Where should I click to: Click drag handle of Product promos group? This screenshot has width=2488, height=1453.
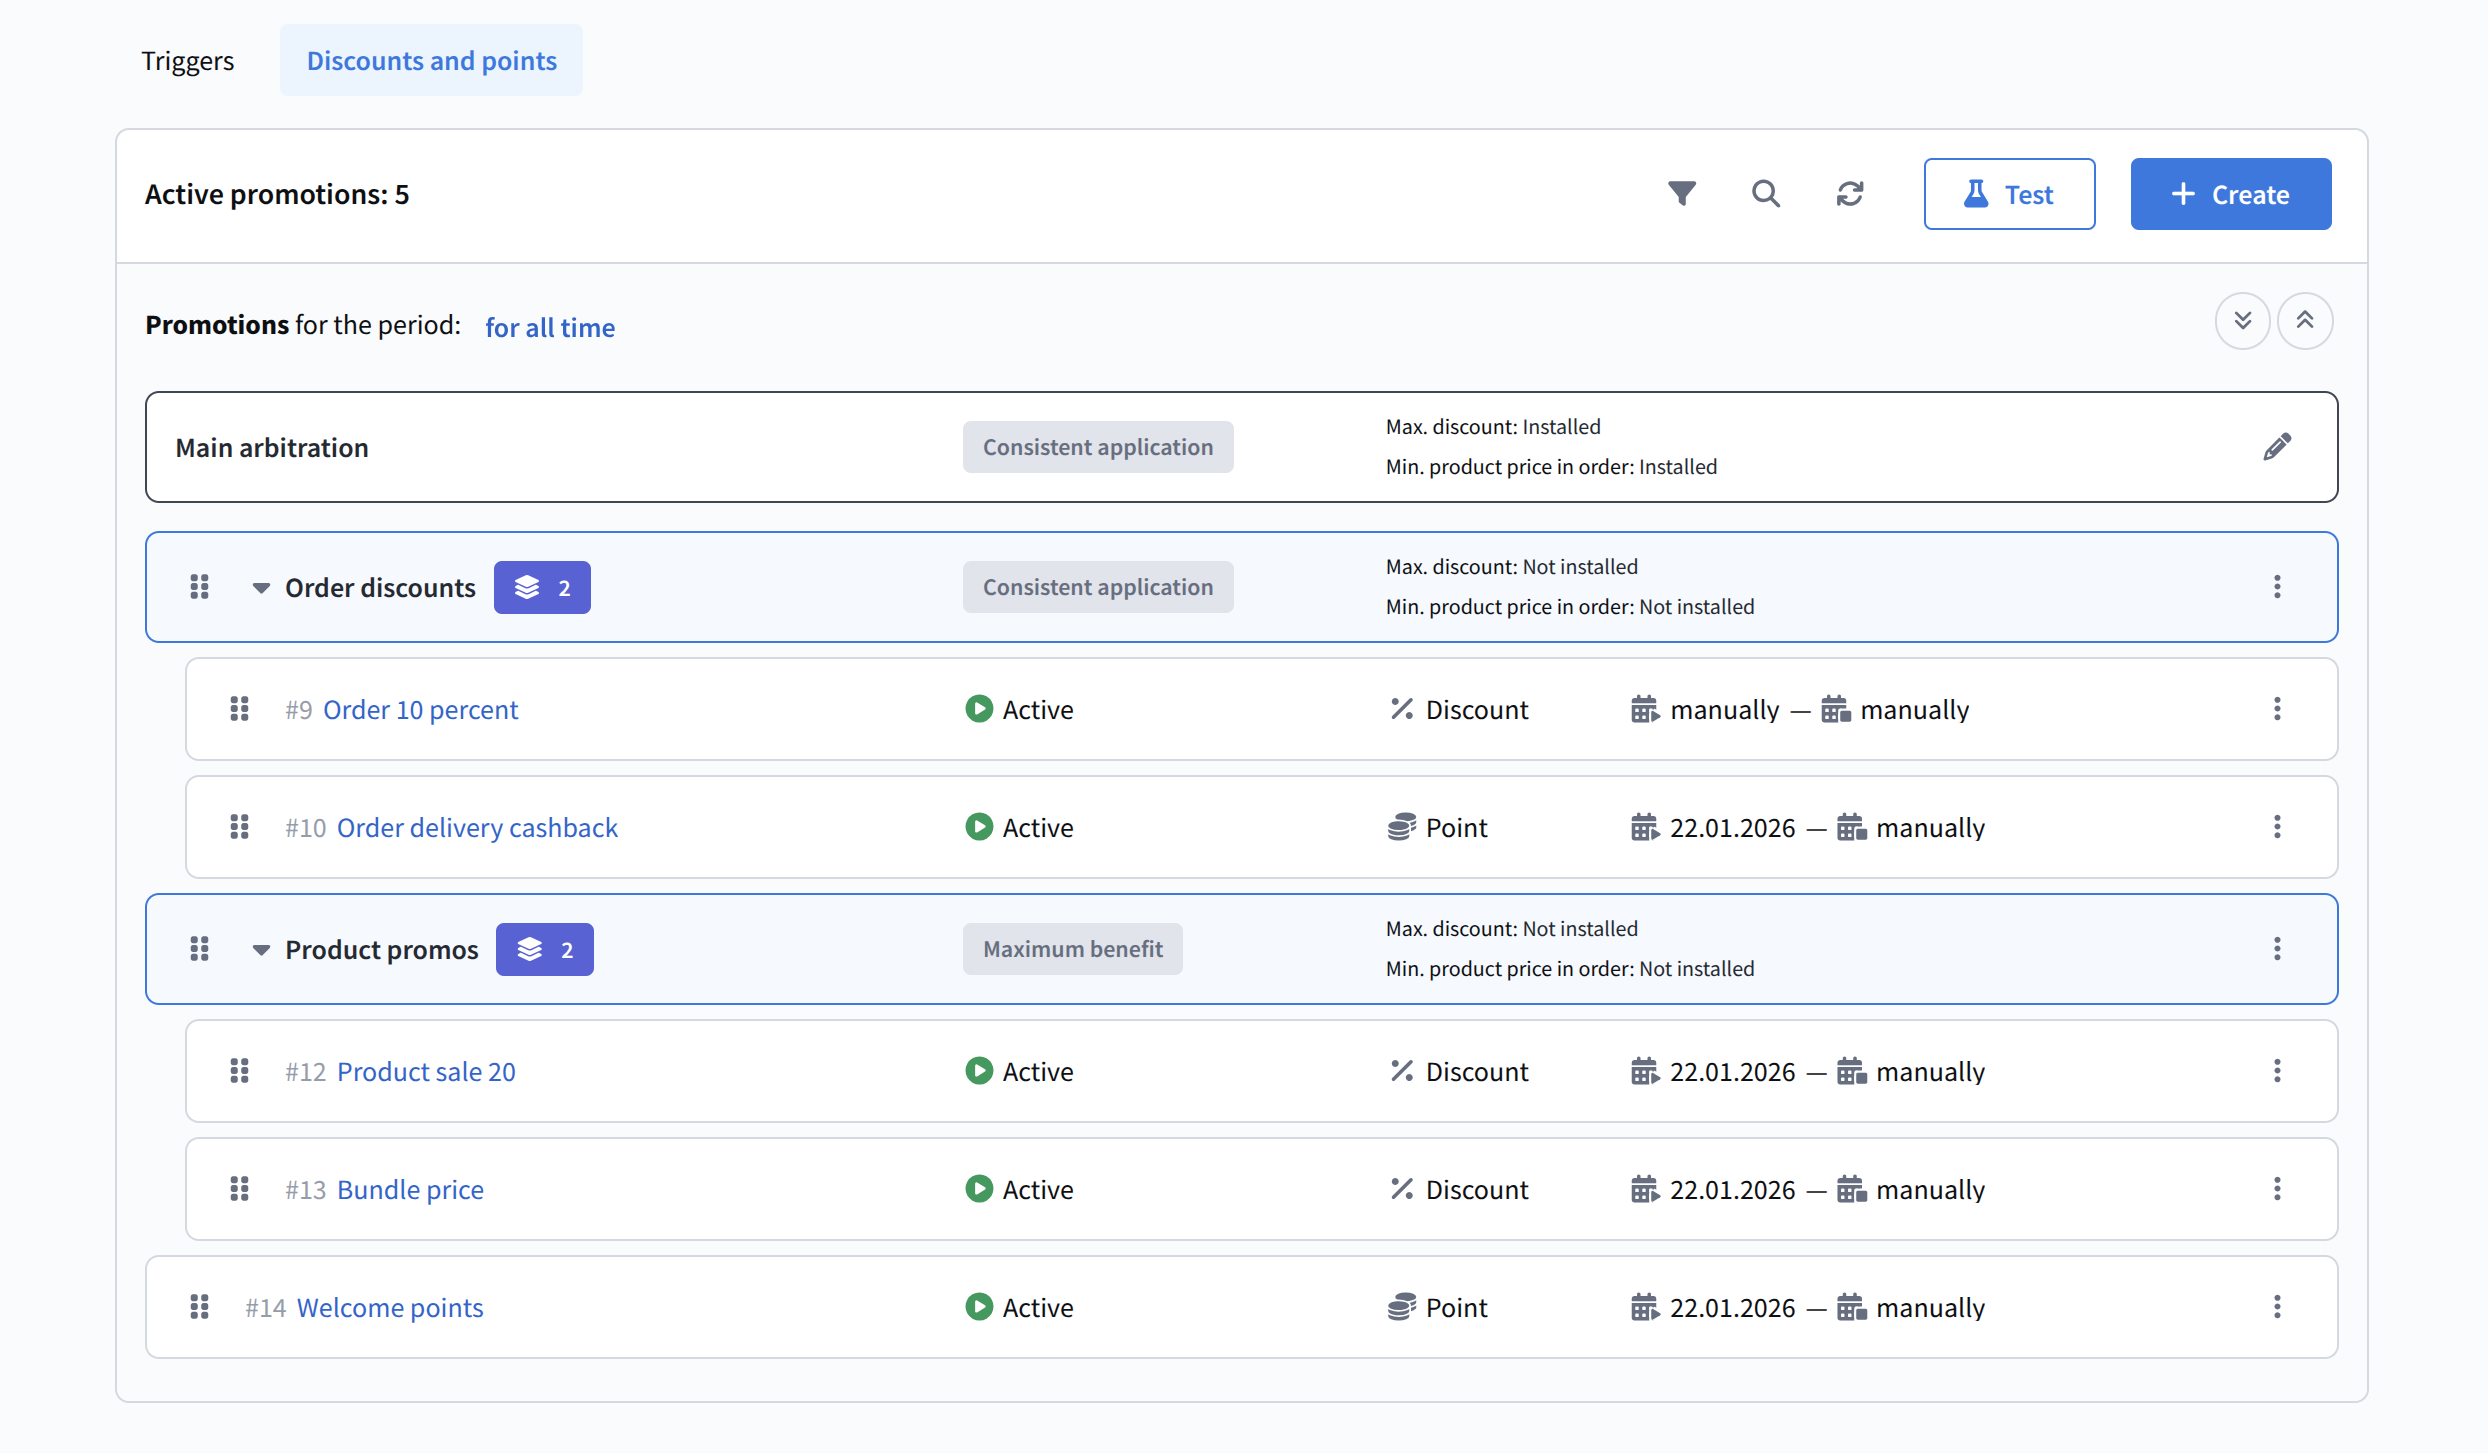(x=199, y=949)
